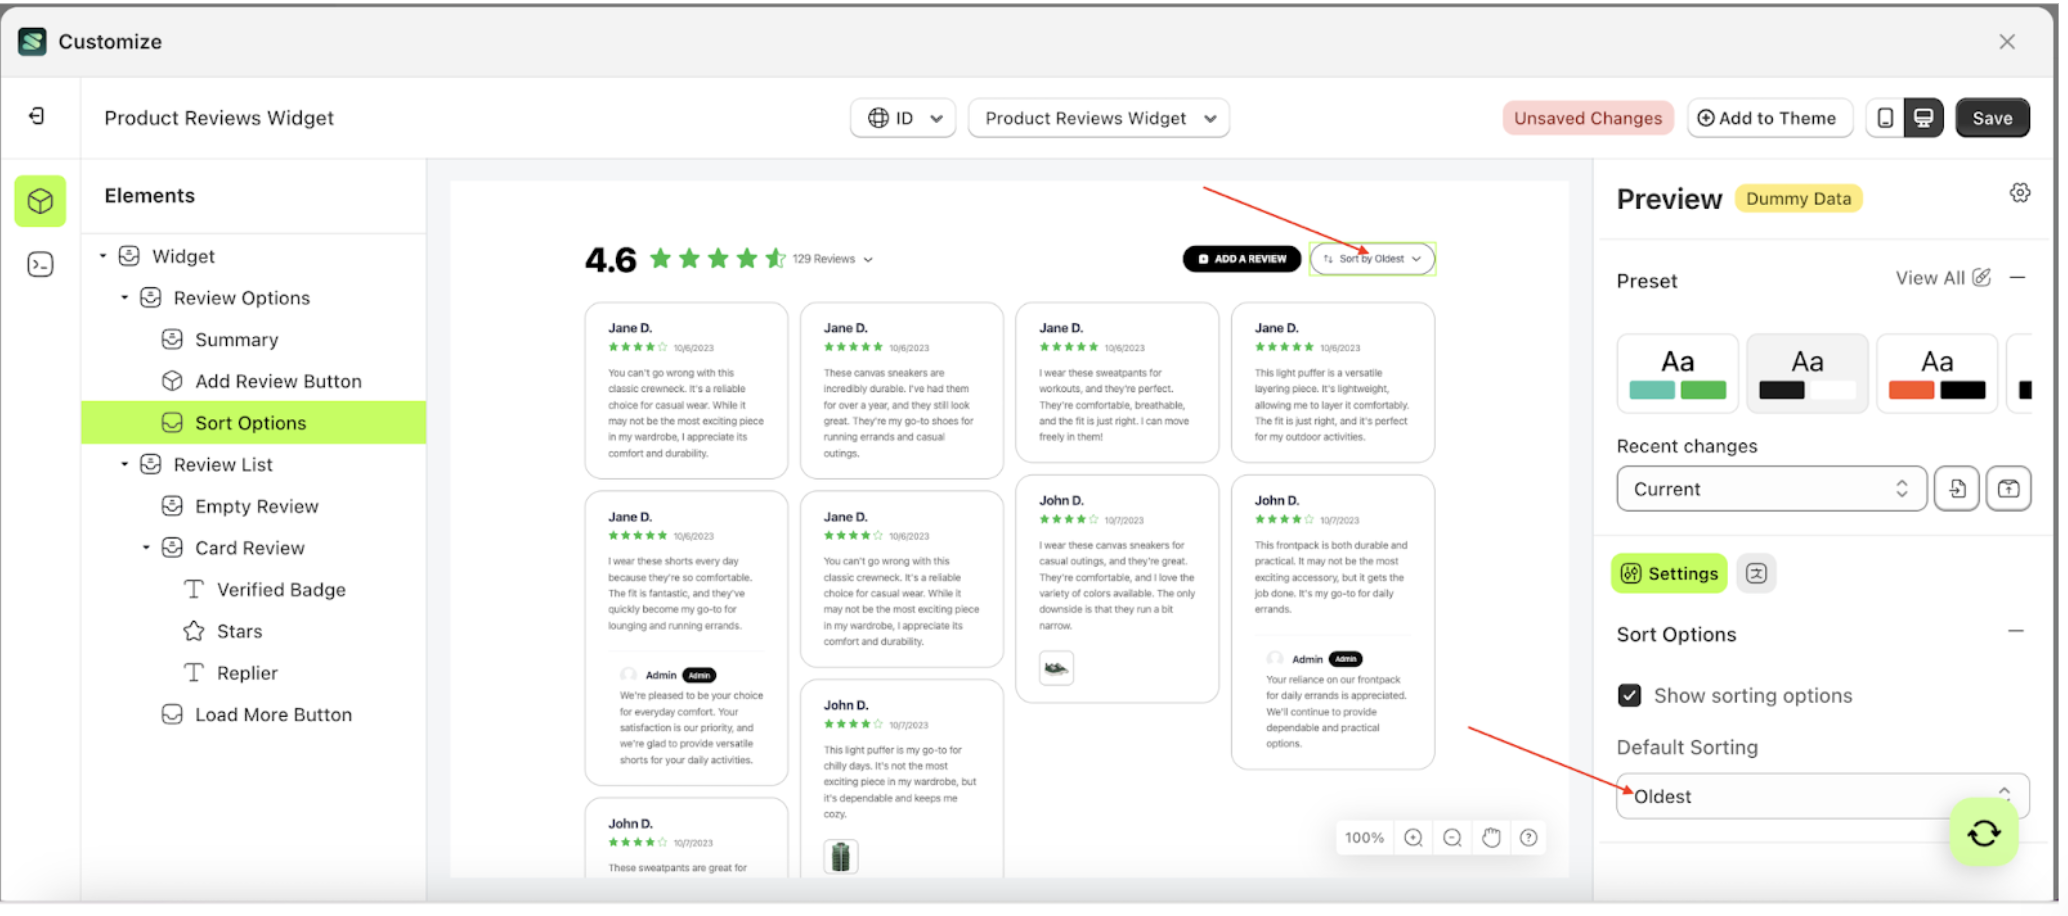Image resolution: width=2068 pixels, height=916 pixels.
Task: Open the Sort by Oldest dropdown in preview
Action: 1372,258
